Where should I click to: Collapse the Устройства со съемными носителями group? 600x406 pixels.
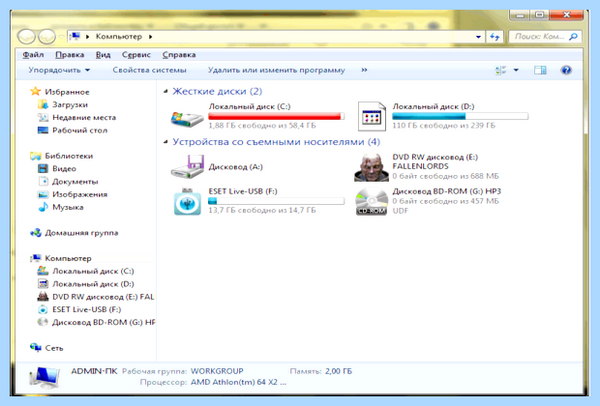166,142
